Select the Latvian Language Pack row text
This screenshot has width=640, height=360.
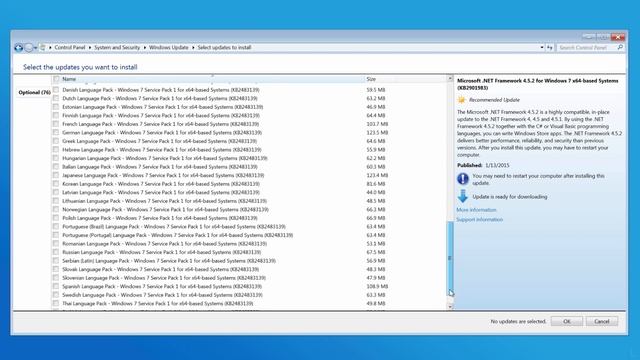(x=161, y=193)
